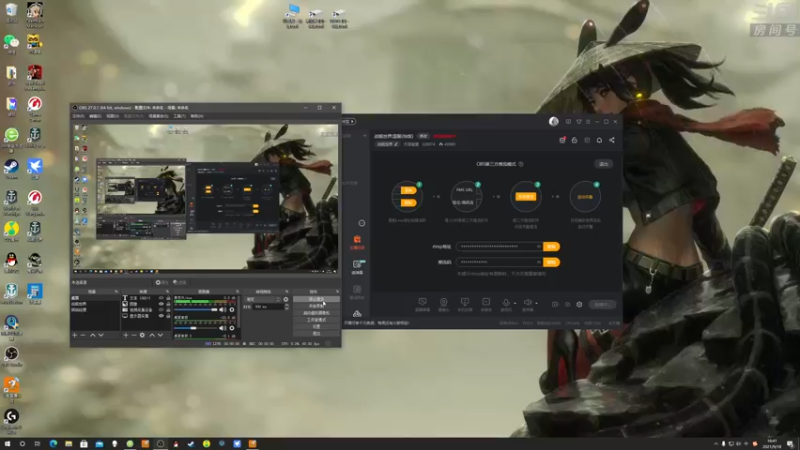Open third menu (View) in OBS menu bar
The image size is (800, 450).
click(112, 116)
